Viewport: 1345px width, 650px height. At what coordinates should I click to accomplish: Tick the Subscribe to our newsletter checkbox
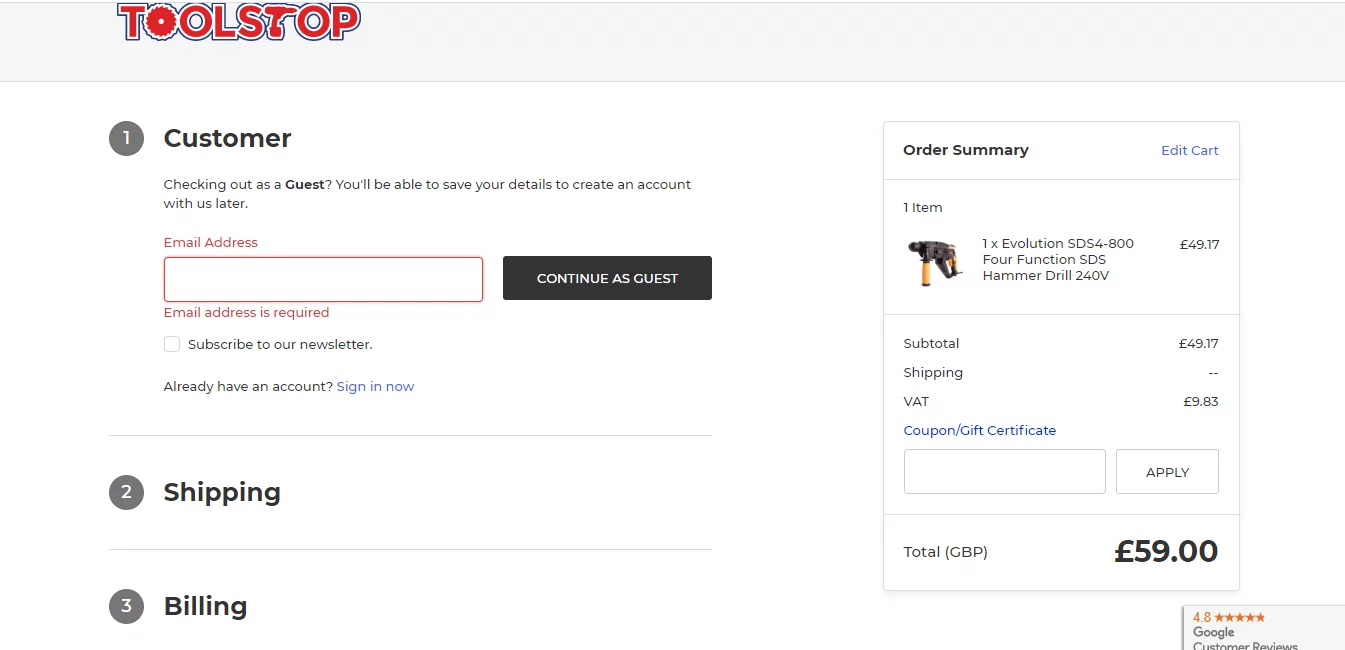click(x=172, y=344)
